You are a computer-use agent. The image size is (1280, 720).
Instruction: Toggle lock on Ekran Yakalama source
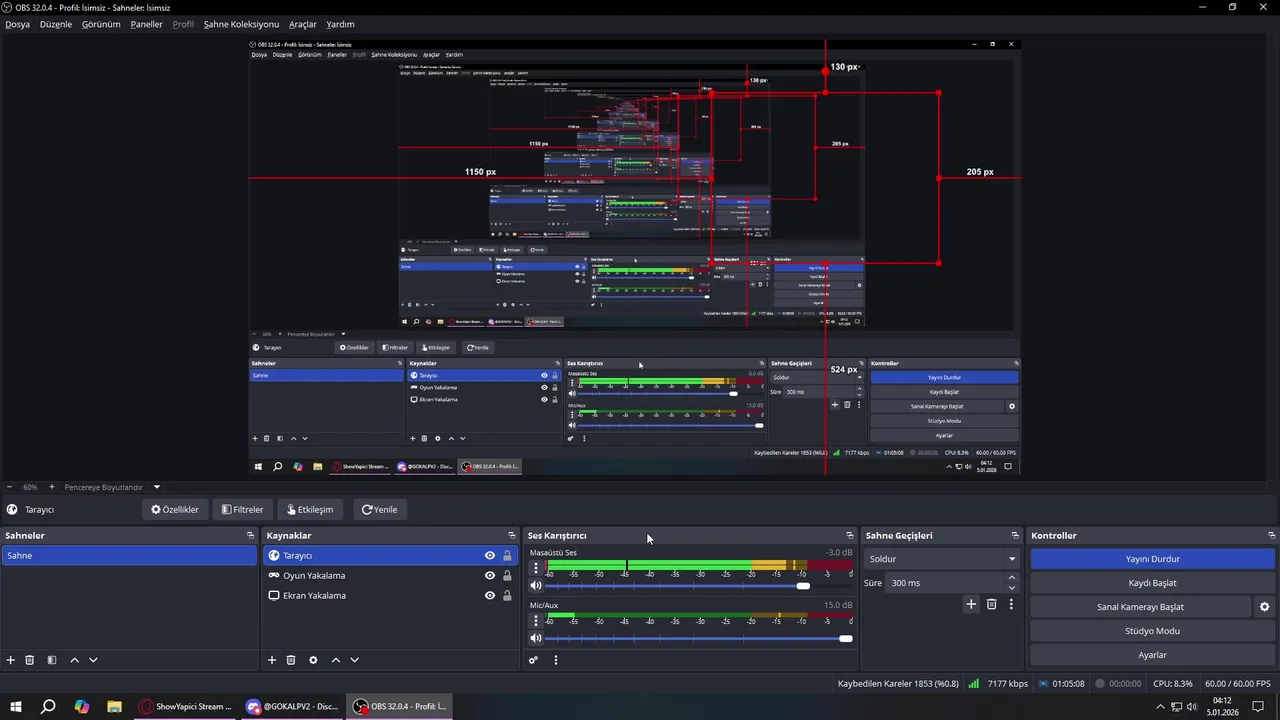pos(507,596)
